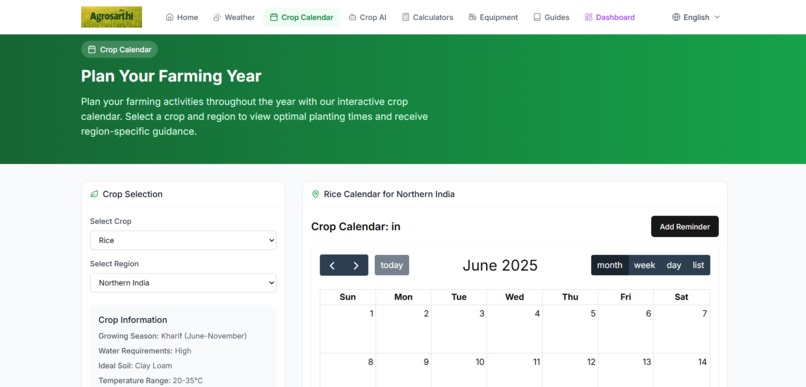Select June 7 in the calendar
806x387 pixels.
(682, 329)
